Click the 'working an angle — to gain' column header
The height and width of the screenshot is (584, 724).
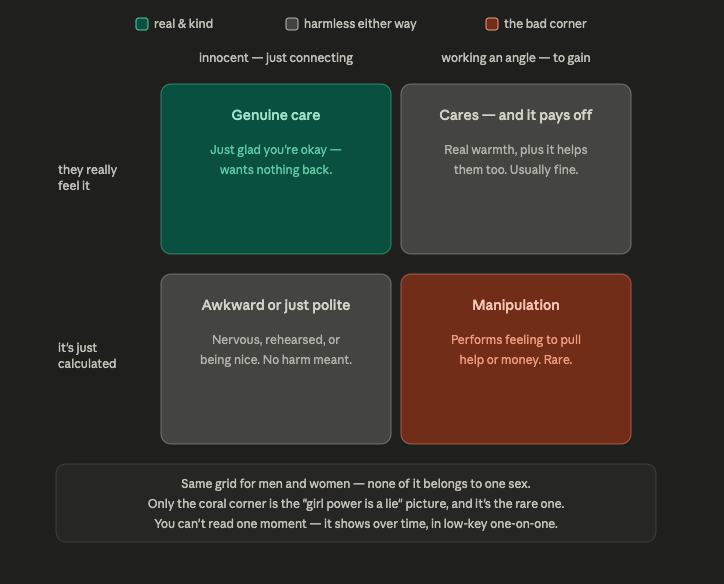point(516,58)
